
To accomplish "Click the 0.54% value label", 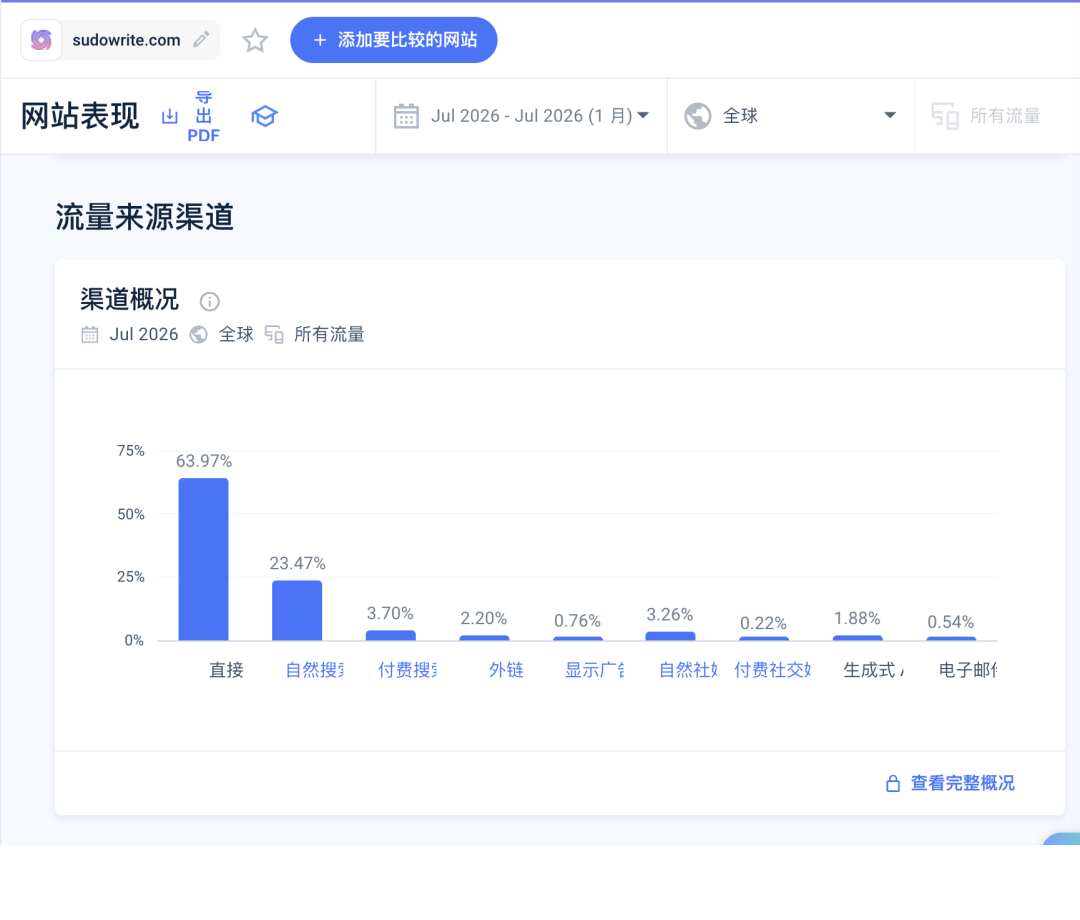I will [951, 623].
